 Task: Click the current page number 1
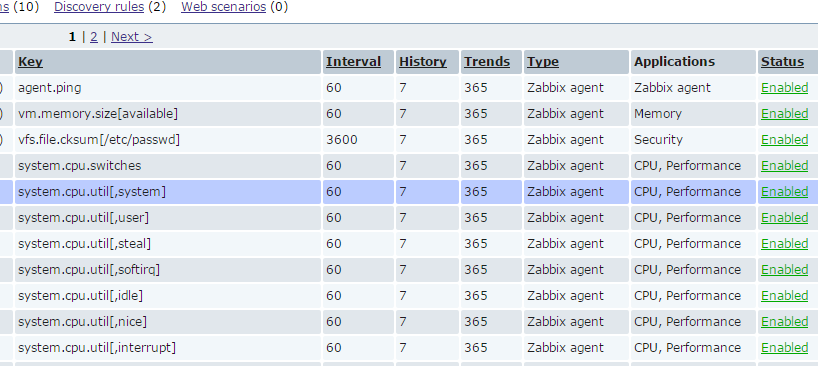[72, 36]
